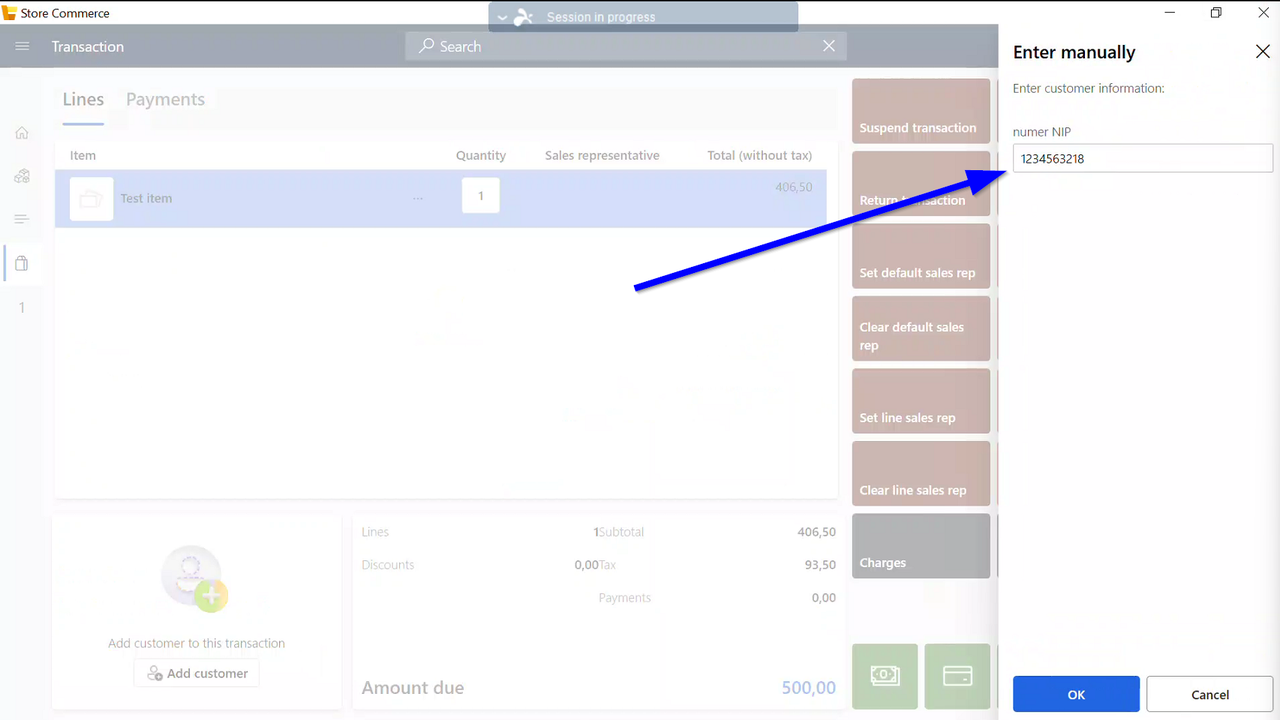The height and width of the screenshot is (720, 1280).
Task: Click the quantity box of Test item
Action: 481,196
